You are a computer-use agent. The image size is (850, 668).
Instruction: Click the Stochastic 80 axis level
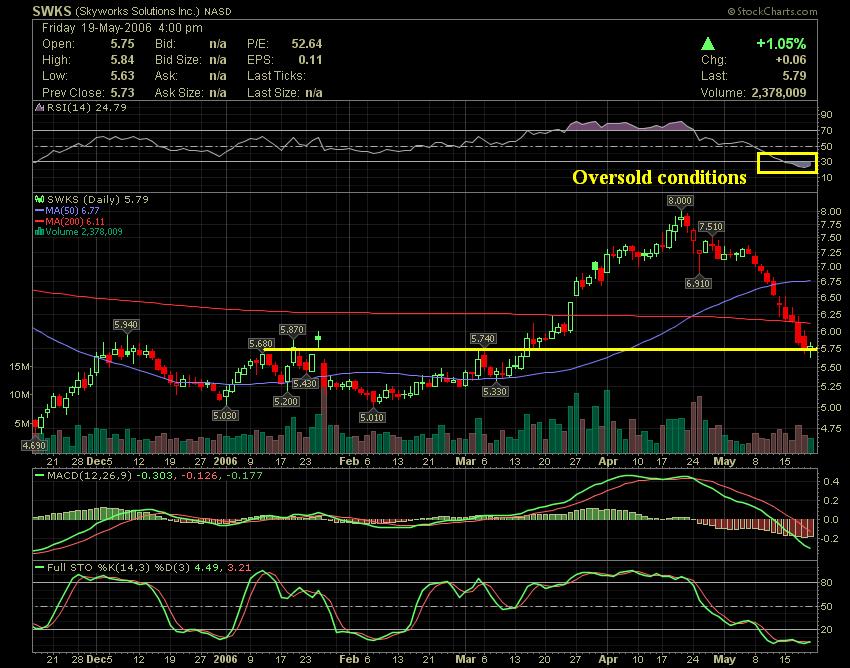(x=826, y=583)
